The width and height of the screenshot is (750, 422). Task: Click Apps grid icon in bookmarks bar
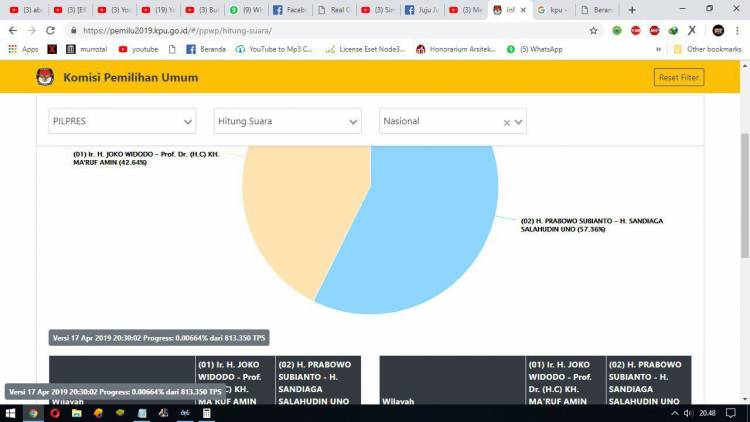13,49
